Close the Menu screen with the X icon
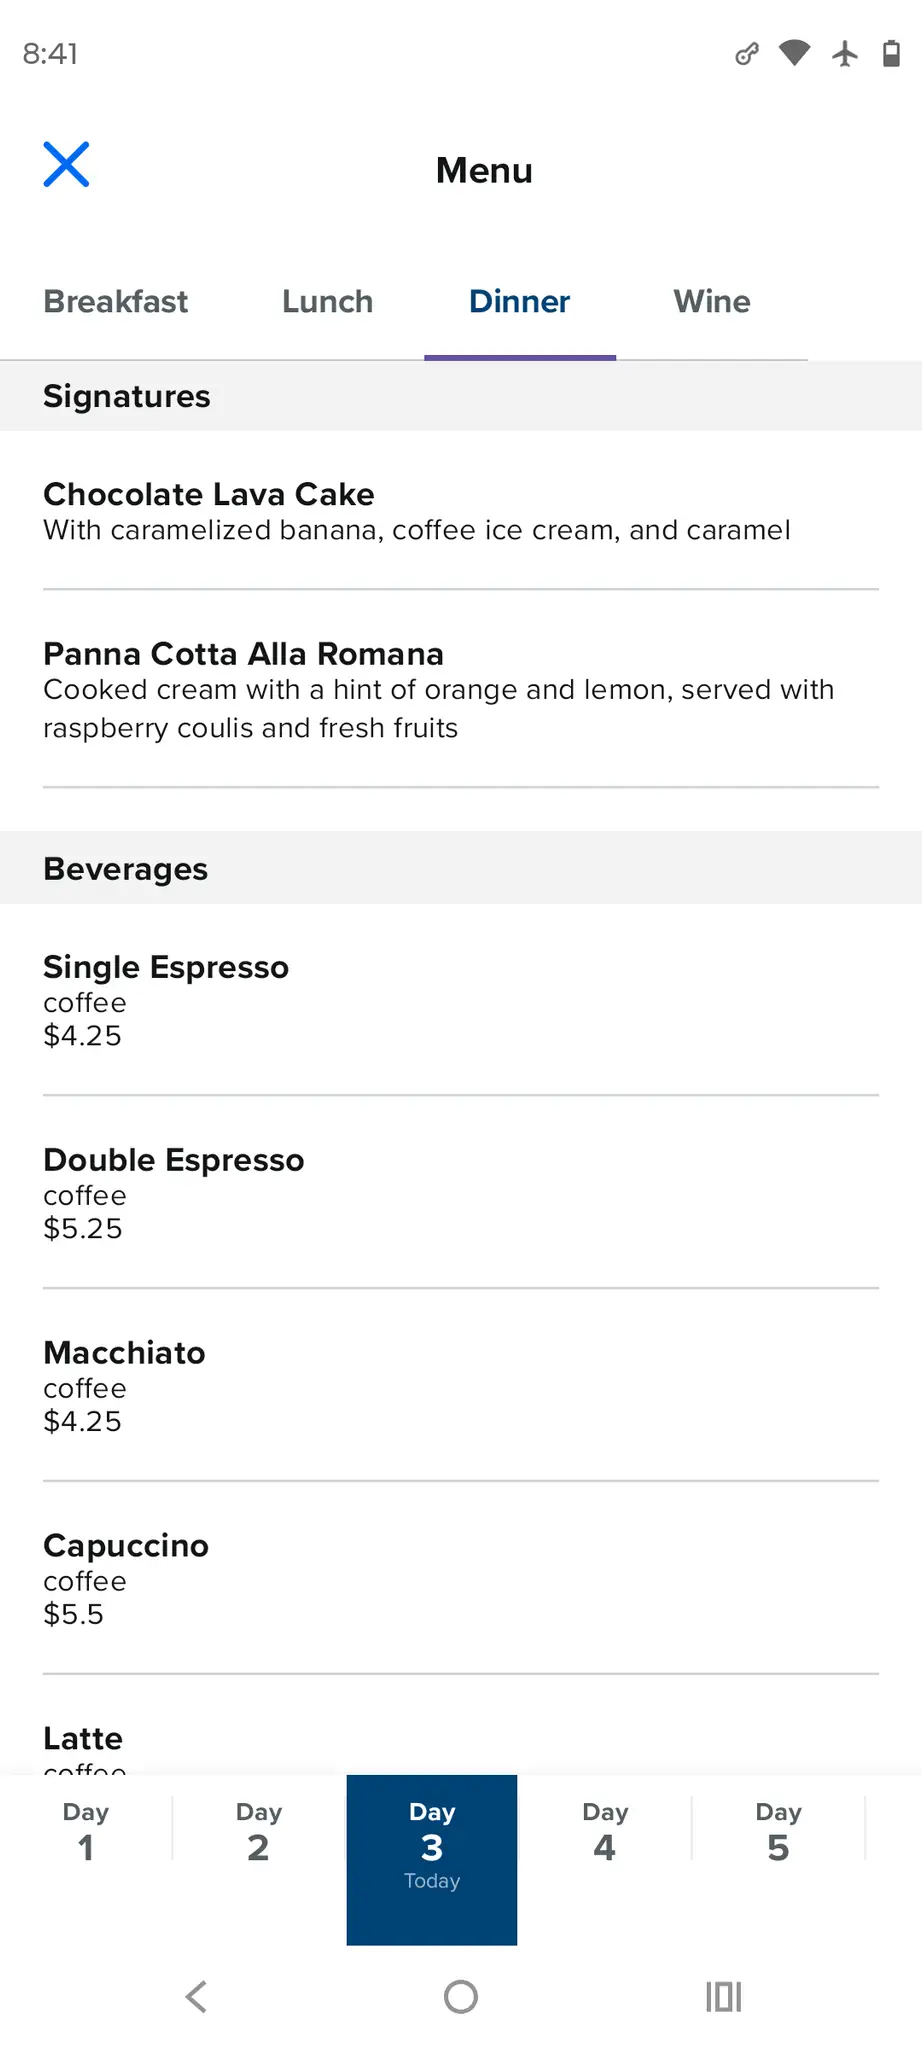This screenshot has width=922, height=2048. click(66, 165)
